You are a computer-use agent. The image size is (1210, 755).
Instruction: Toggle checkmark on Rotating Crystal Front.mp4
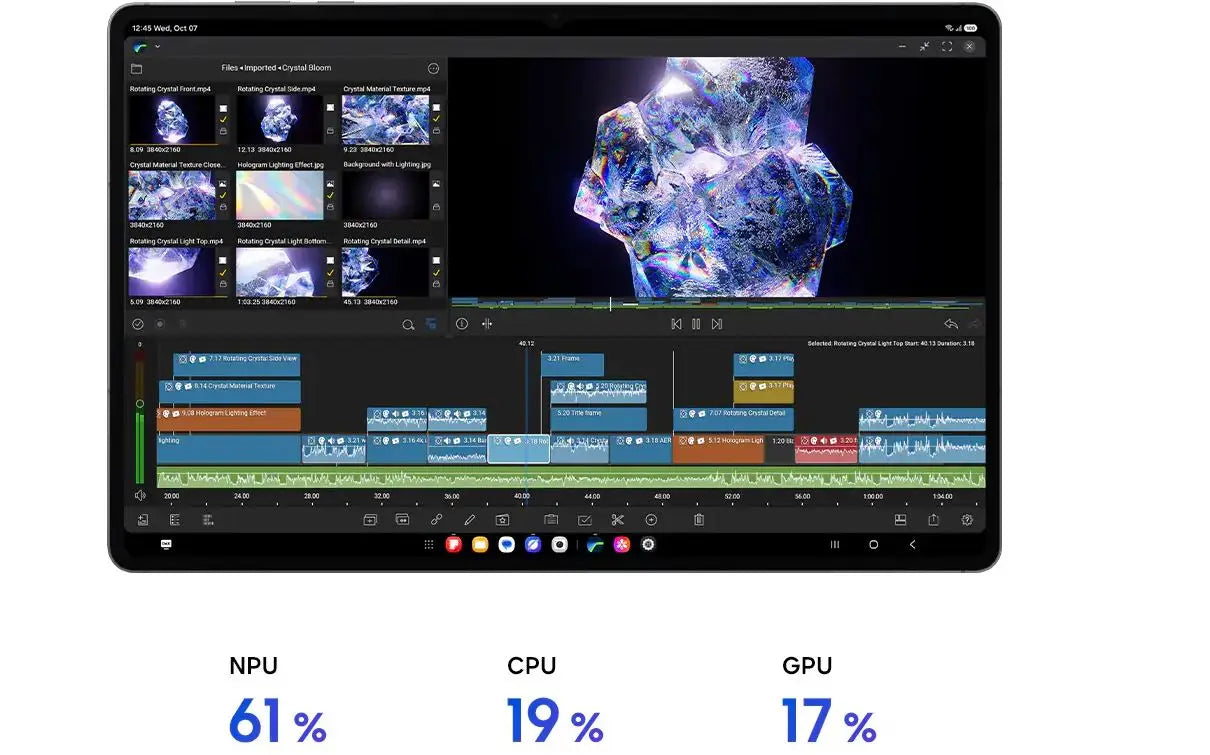(223, 119)
